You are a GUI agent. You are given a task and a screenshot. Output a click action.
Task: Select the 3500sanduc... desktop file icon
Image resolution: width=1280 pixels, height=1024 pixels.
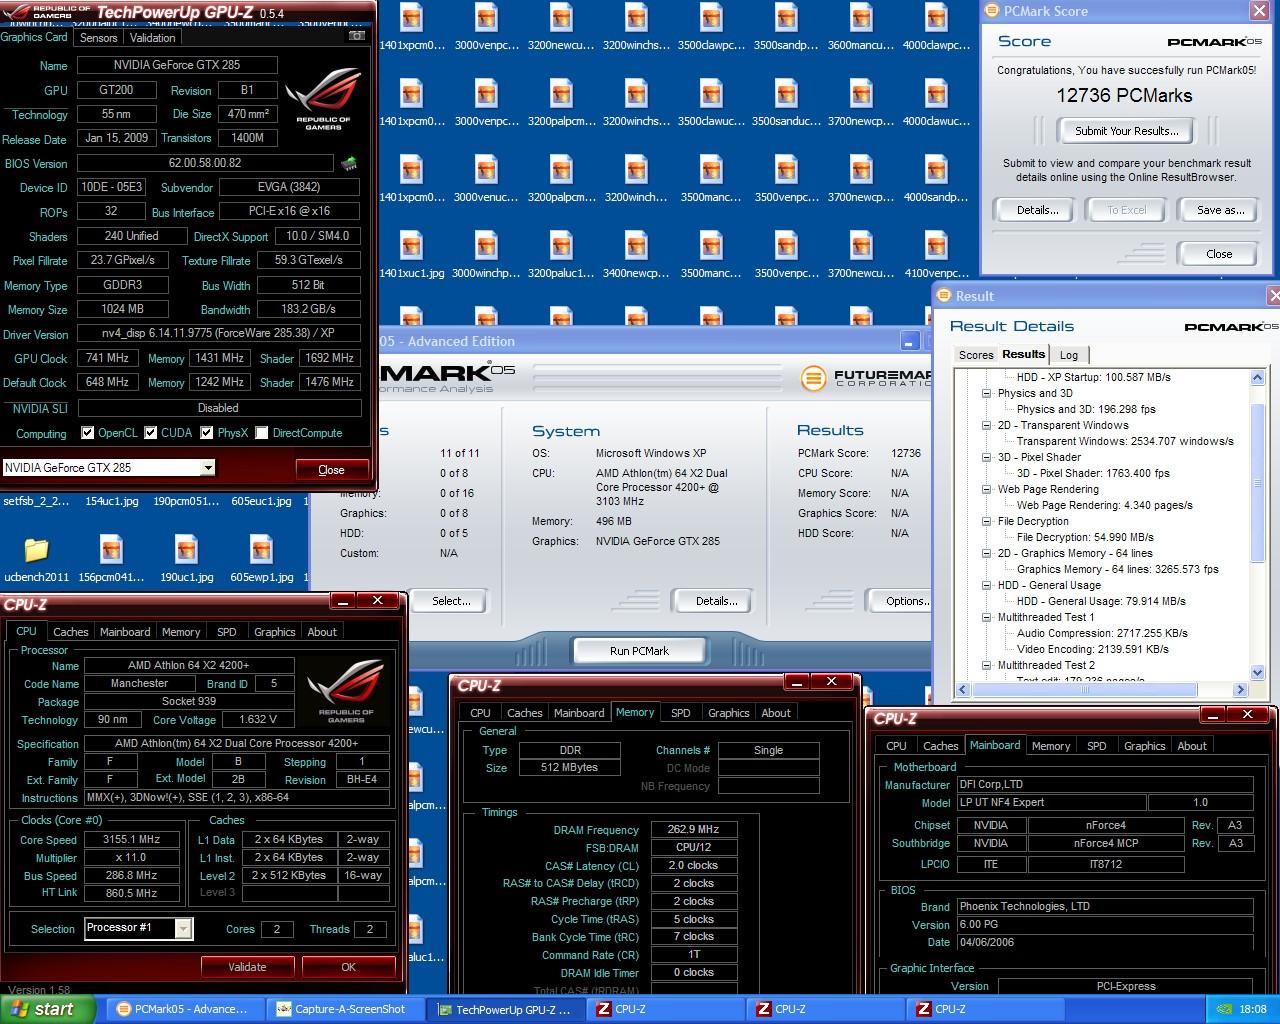tap(786, 95)
